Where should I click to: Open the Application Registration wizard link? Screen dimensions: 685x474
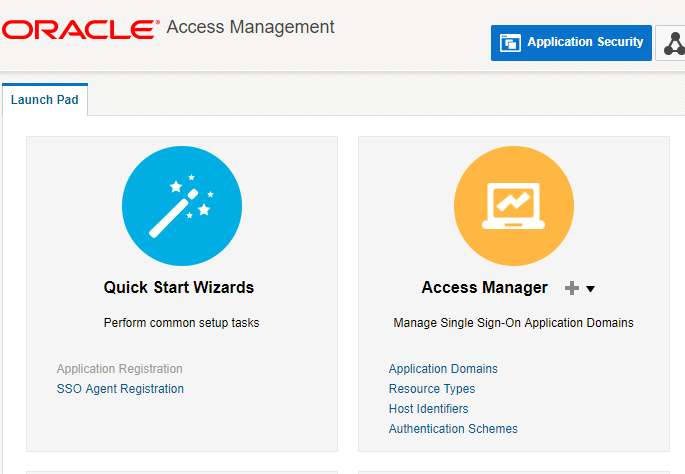(x=119, y=369)
